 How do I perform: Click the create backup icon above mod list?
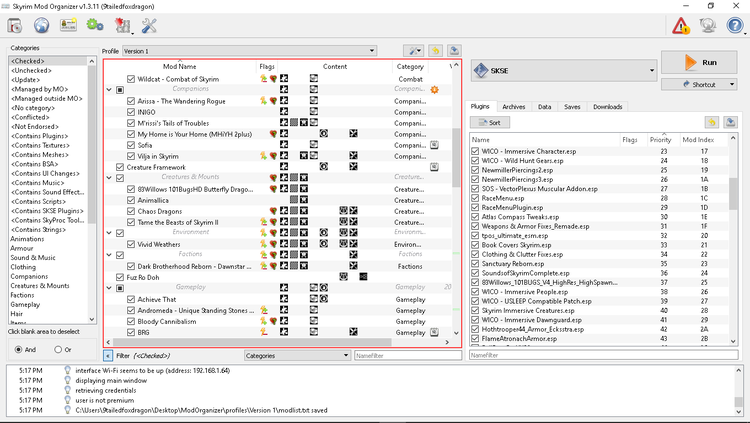click(454, 51)
